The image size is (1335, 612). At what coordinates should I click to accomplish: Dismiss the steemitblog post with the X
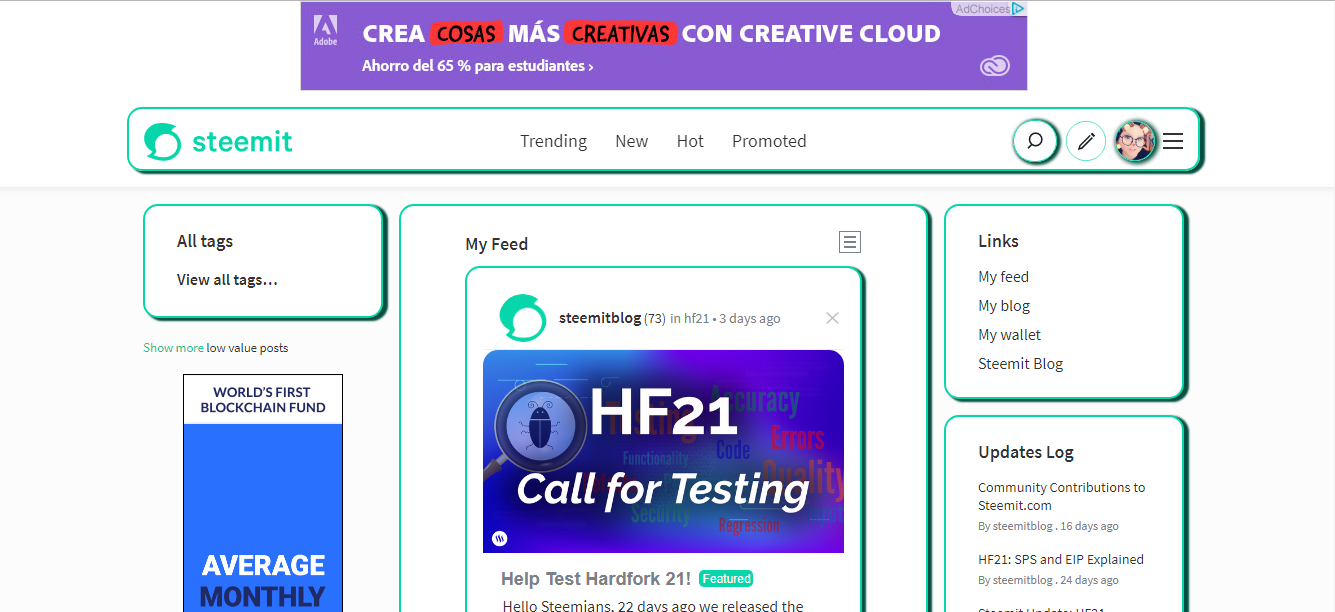click(x=832, y=318)
